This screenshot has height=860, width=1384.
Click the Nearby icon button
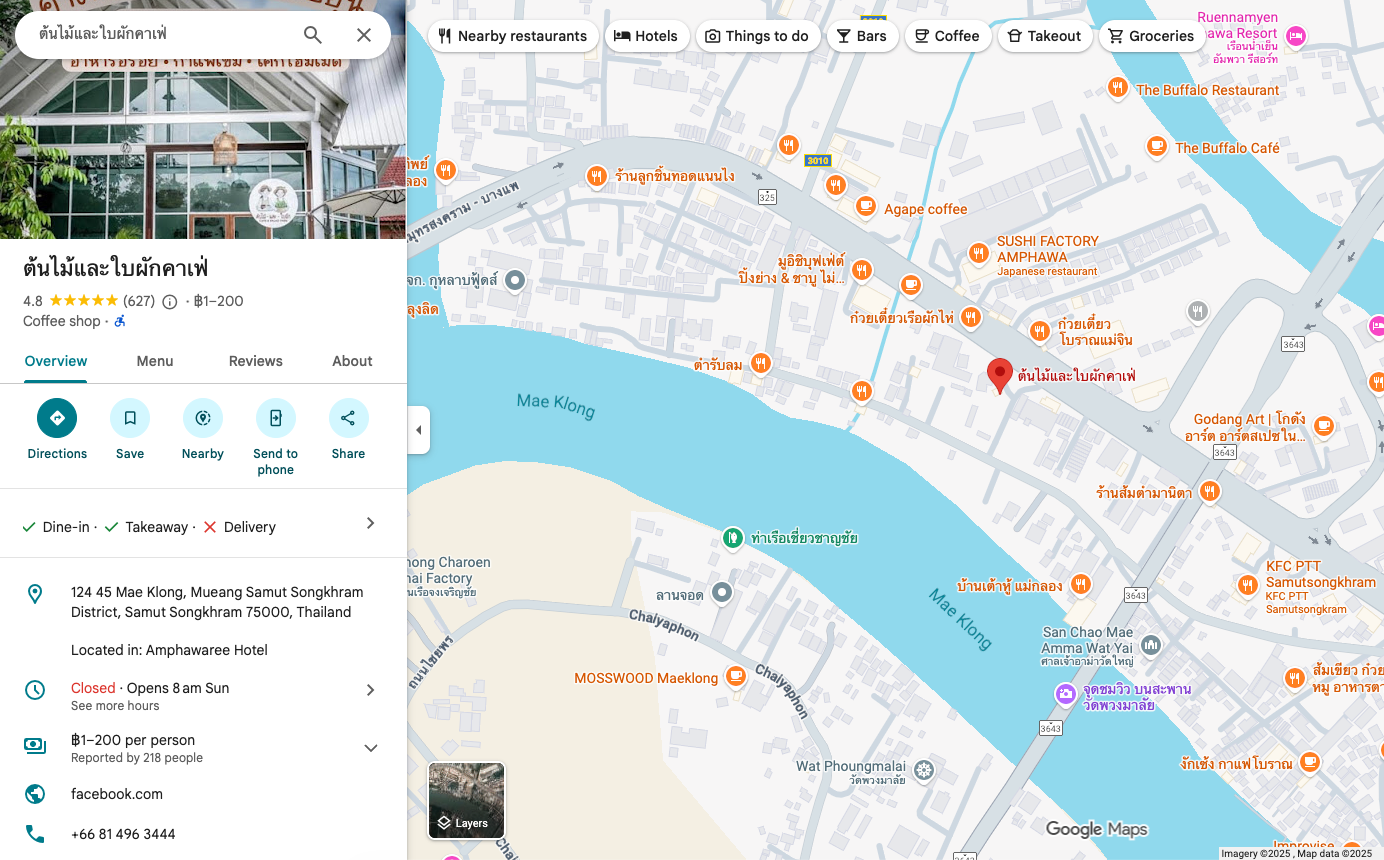[203, 418]
